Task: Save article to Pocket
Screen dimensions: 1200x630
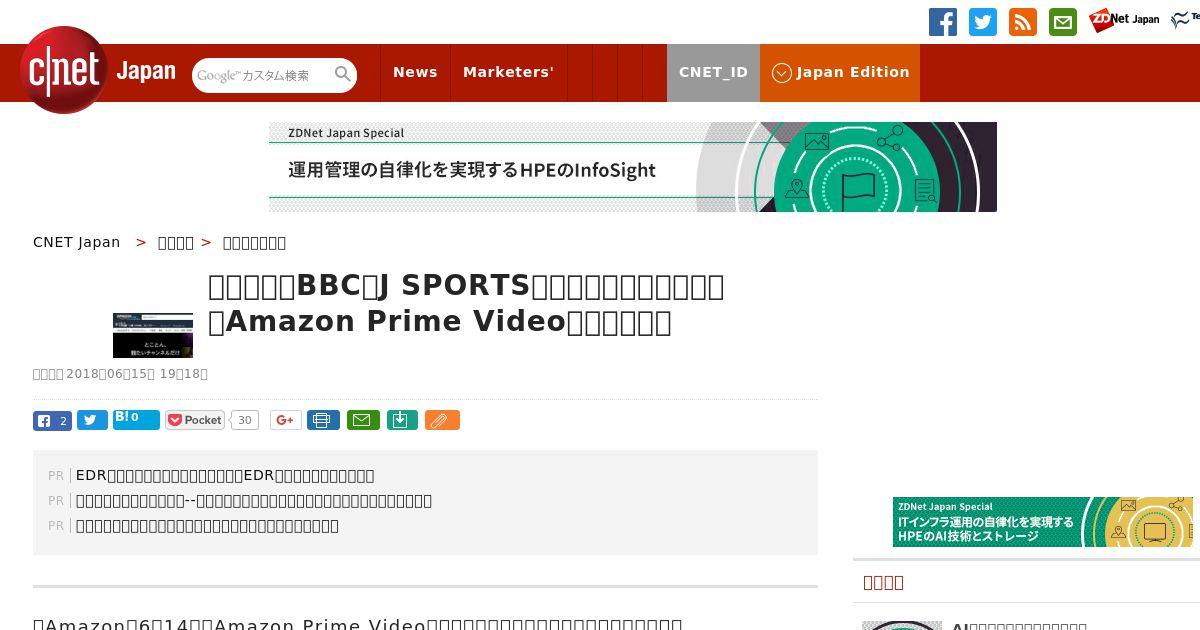Action: 195,420
